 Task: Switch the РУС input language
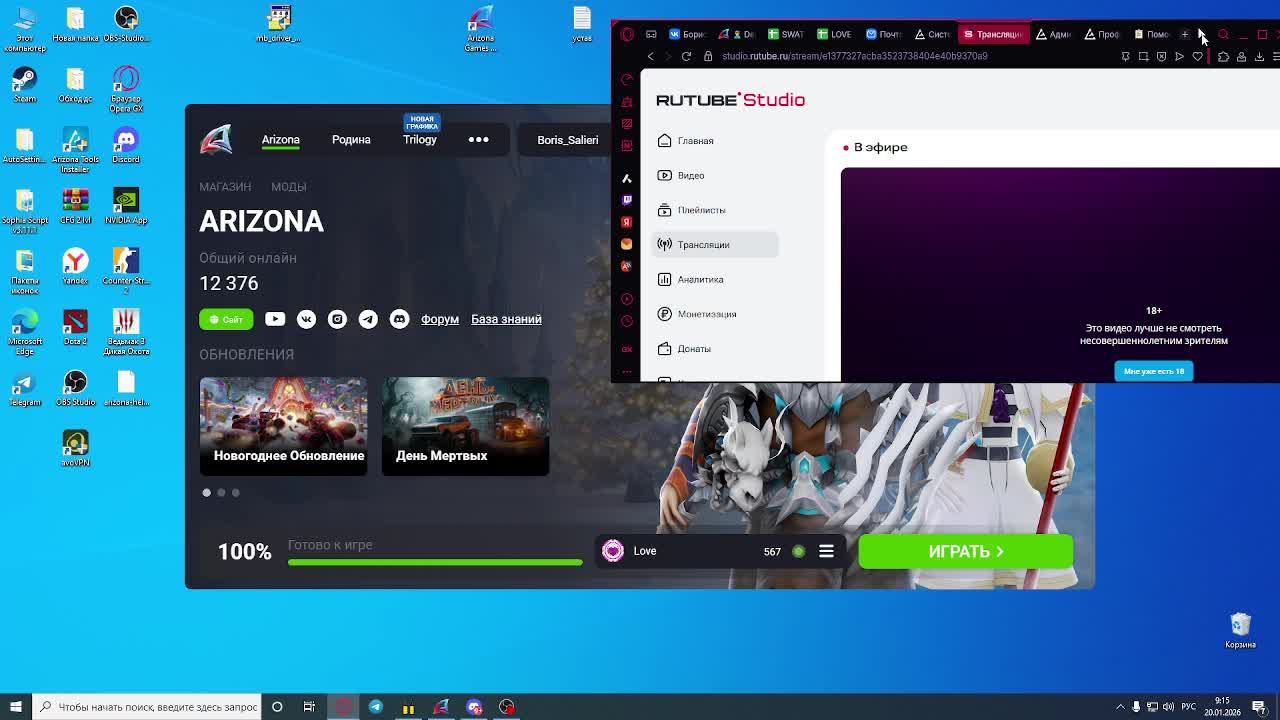click(1188, 707)
